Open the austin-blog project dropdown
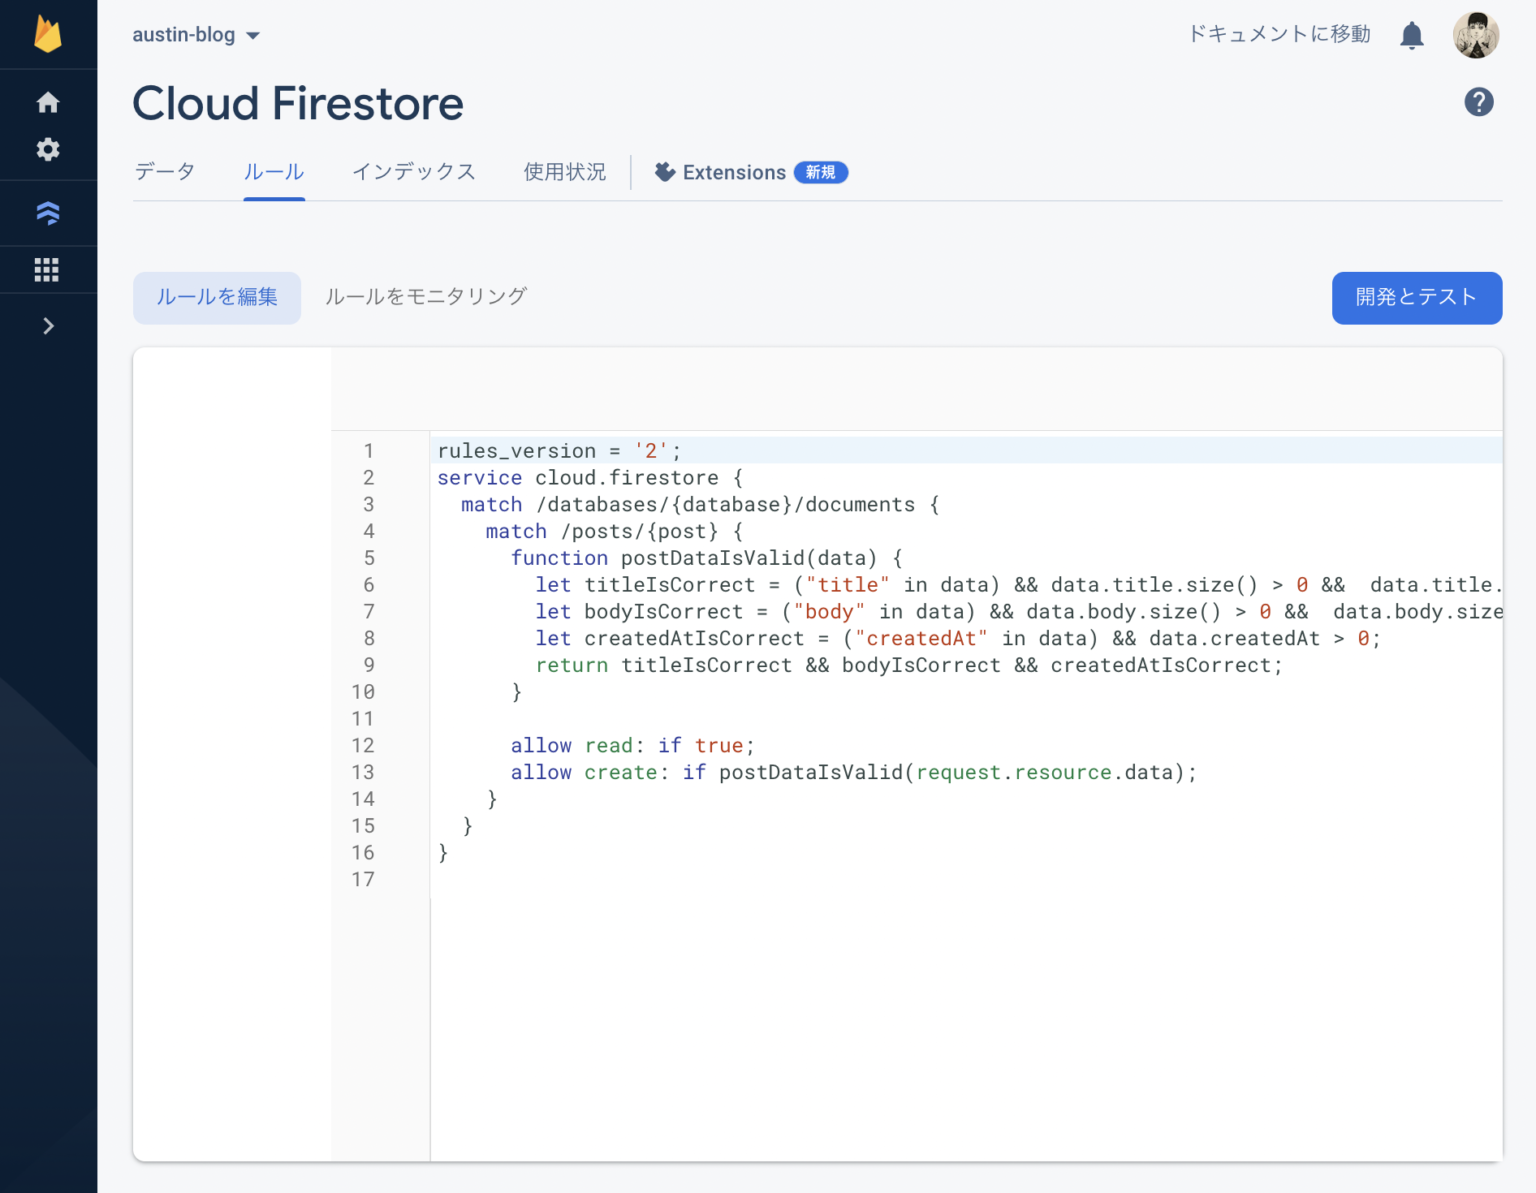 coord(196,34)
